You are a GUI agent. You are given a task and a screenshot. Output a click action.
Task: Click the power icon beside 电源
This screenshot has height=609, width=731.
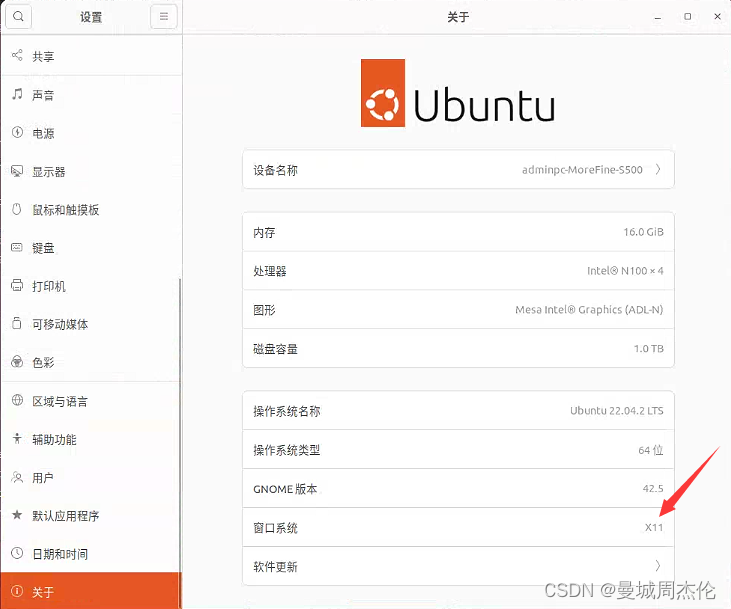[17, 132]
